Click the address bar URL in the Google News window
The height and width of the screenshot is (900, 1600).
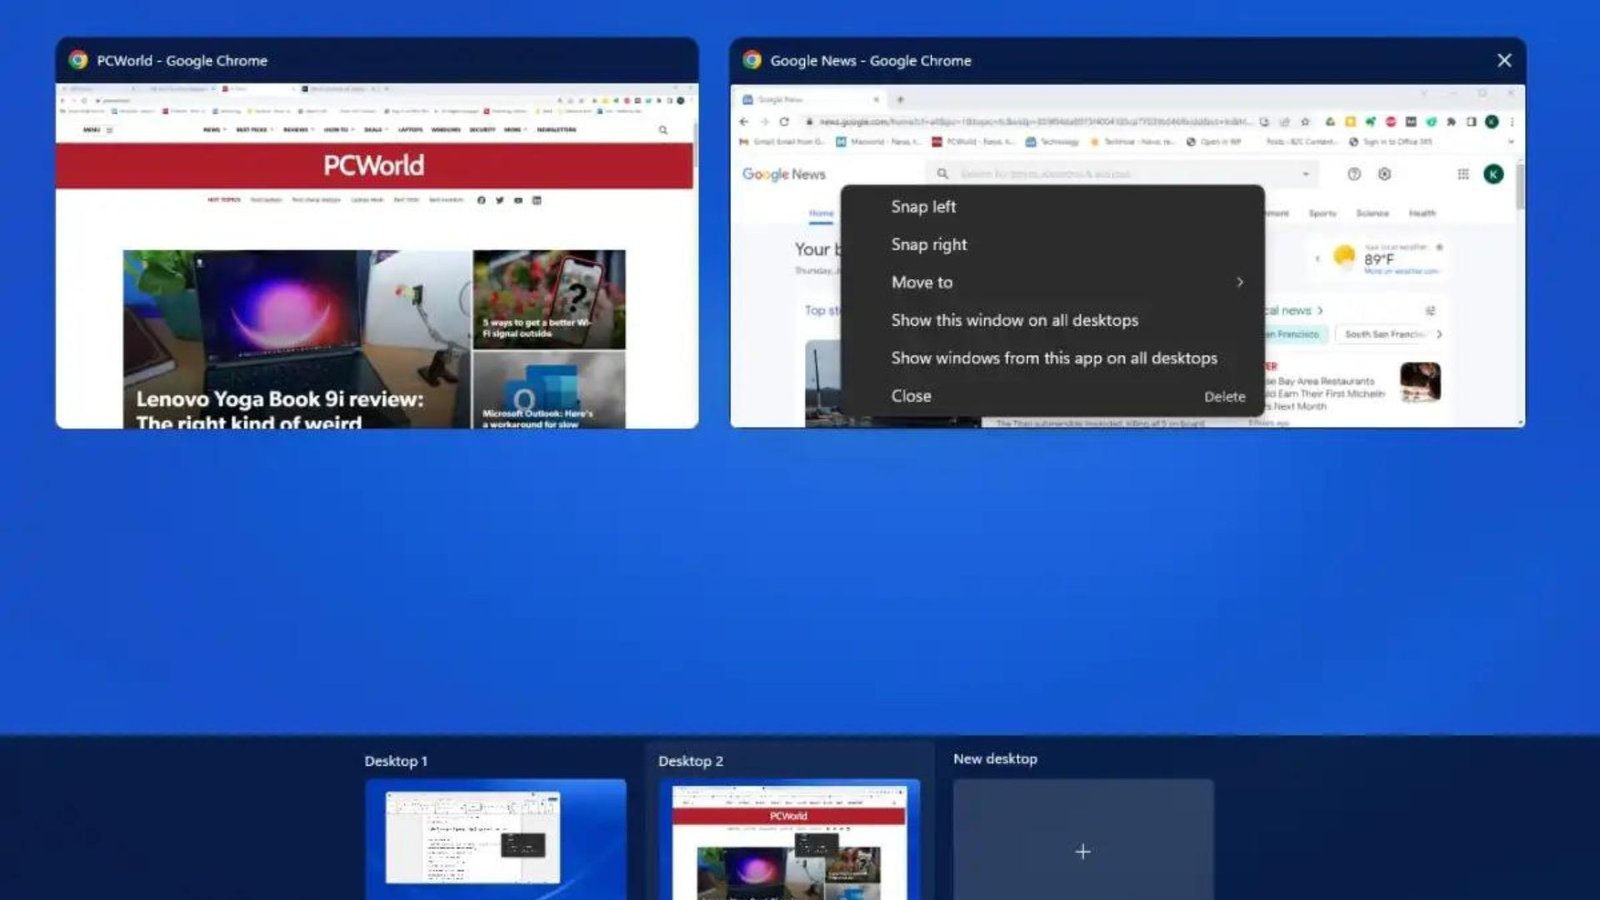tap(1034, 122)
